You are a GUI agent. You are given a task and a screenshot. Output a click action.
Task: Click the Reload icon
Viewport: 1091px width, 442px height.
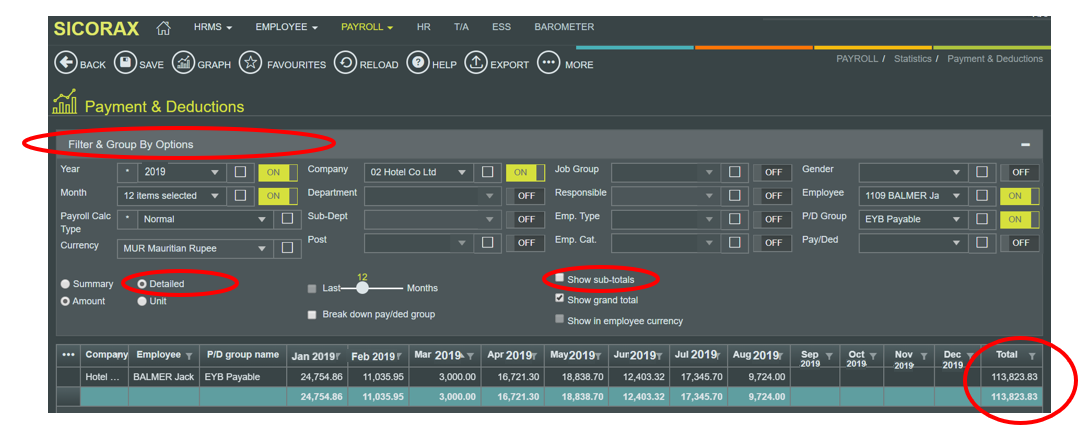pyautogui.click(x=344, y=63)
